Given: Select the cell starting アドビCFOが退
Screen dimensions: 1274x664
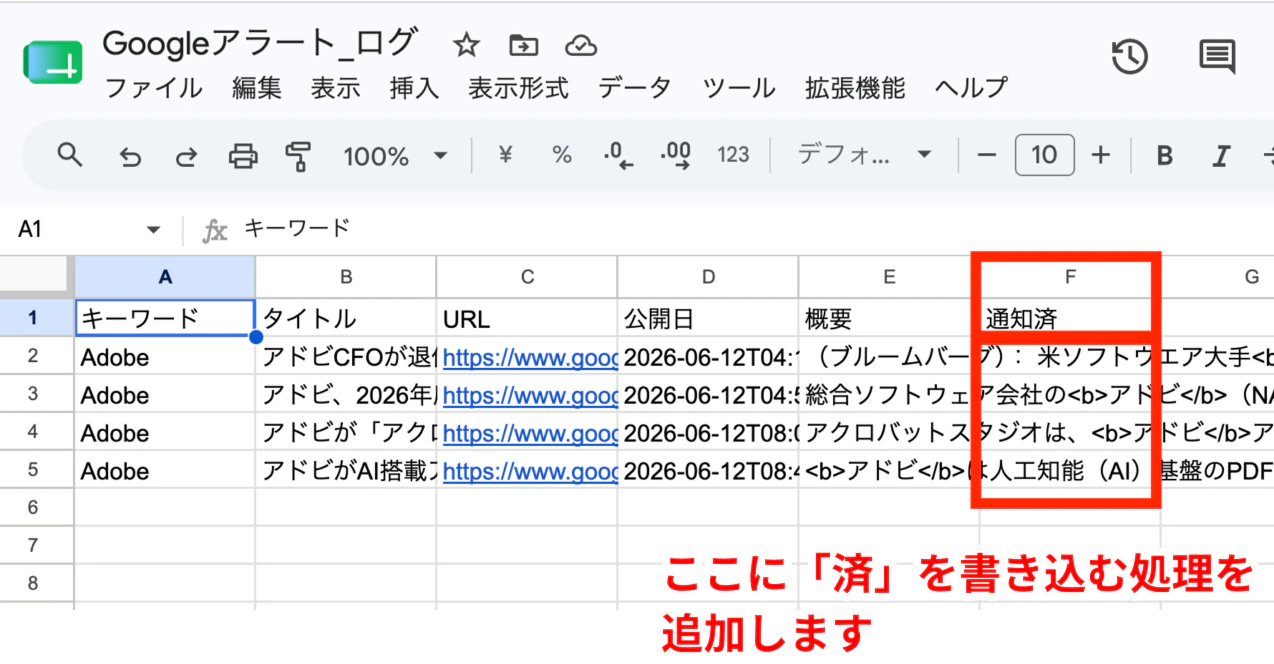Looking at the screenshot, I should [x=346, y=357].
